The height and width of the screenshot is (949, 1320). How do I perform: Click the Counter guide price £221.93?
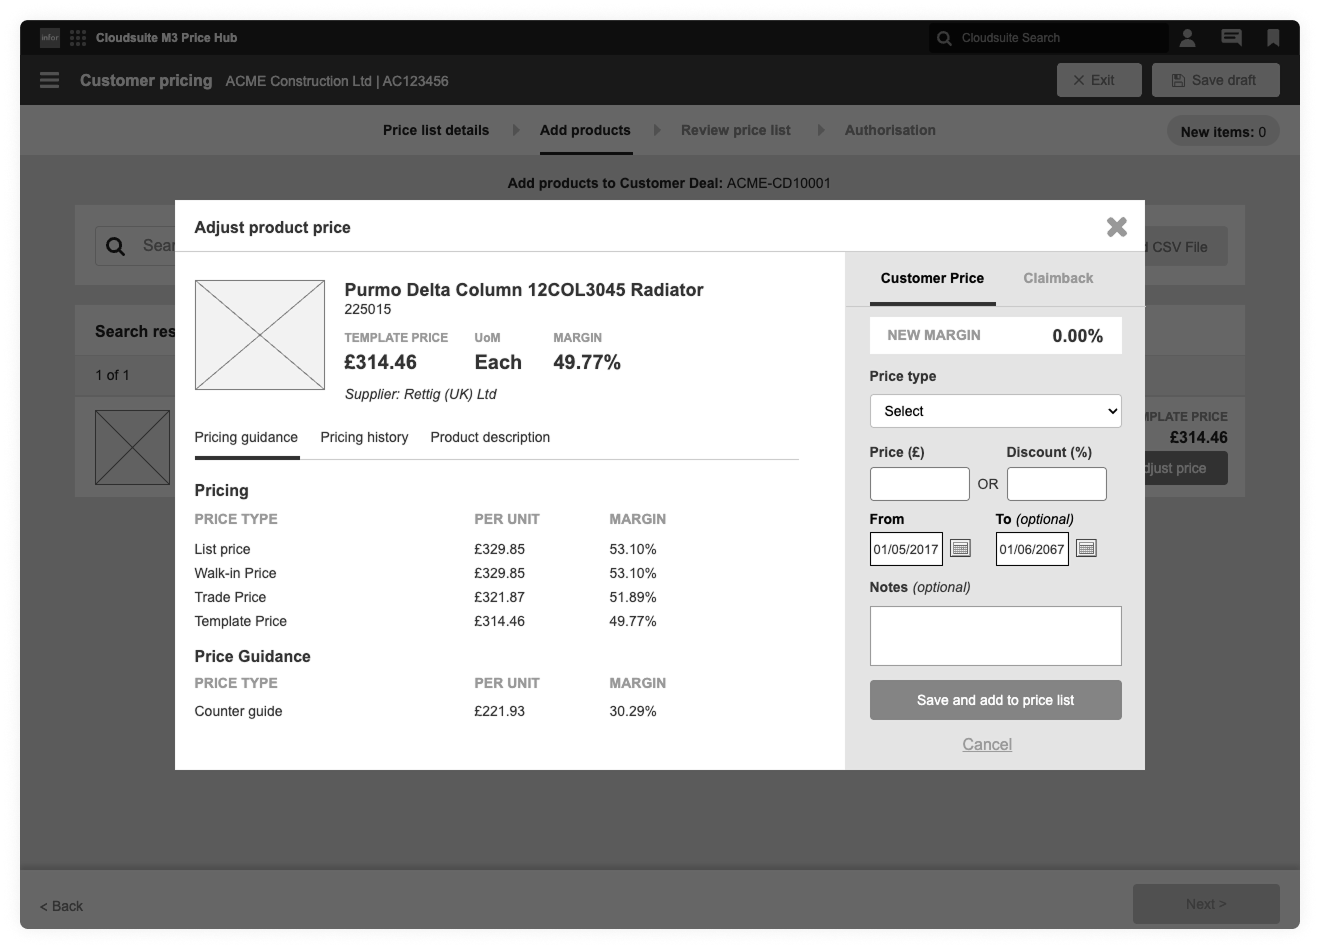tap(500, 711)
